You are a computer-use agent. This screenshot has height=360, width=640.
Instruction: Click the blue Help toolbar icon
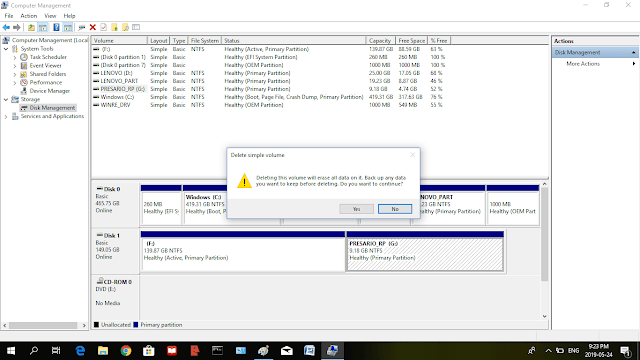click(56, 27)
